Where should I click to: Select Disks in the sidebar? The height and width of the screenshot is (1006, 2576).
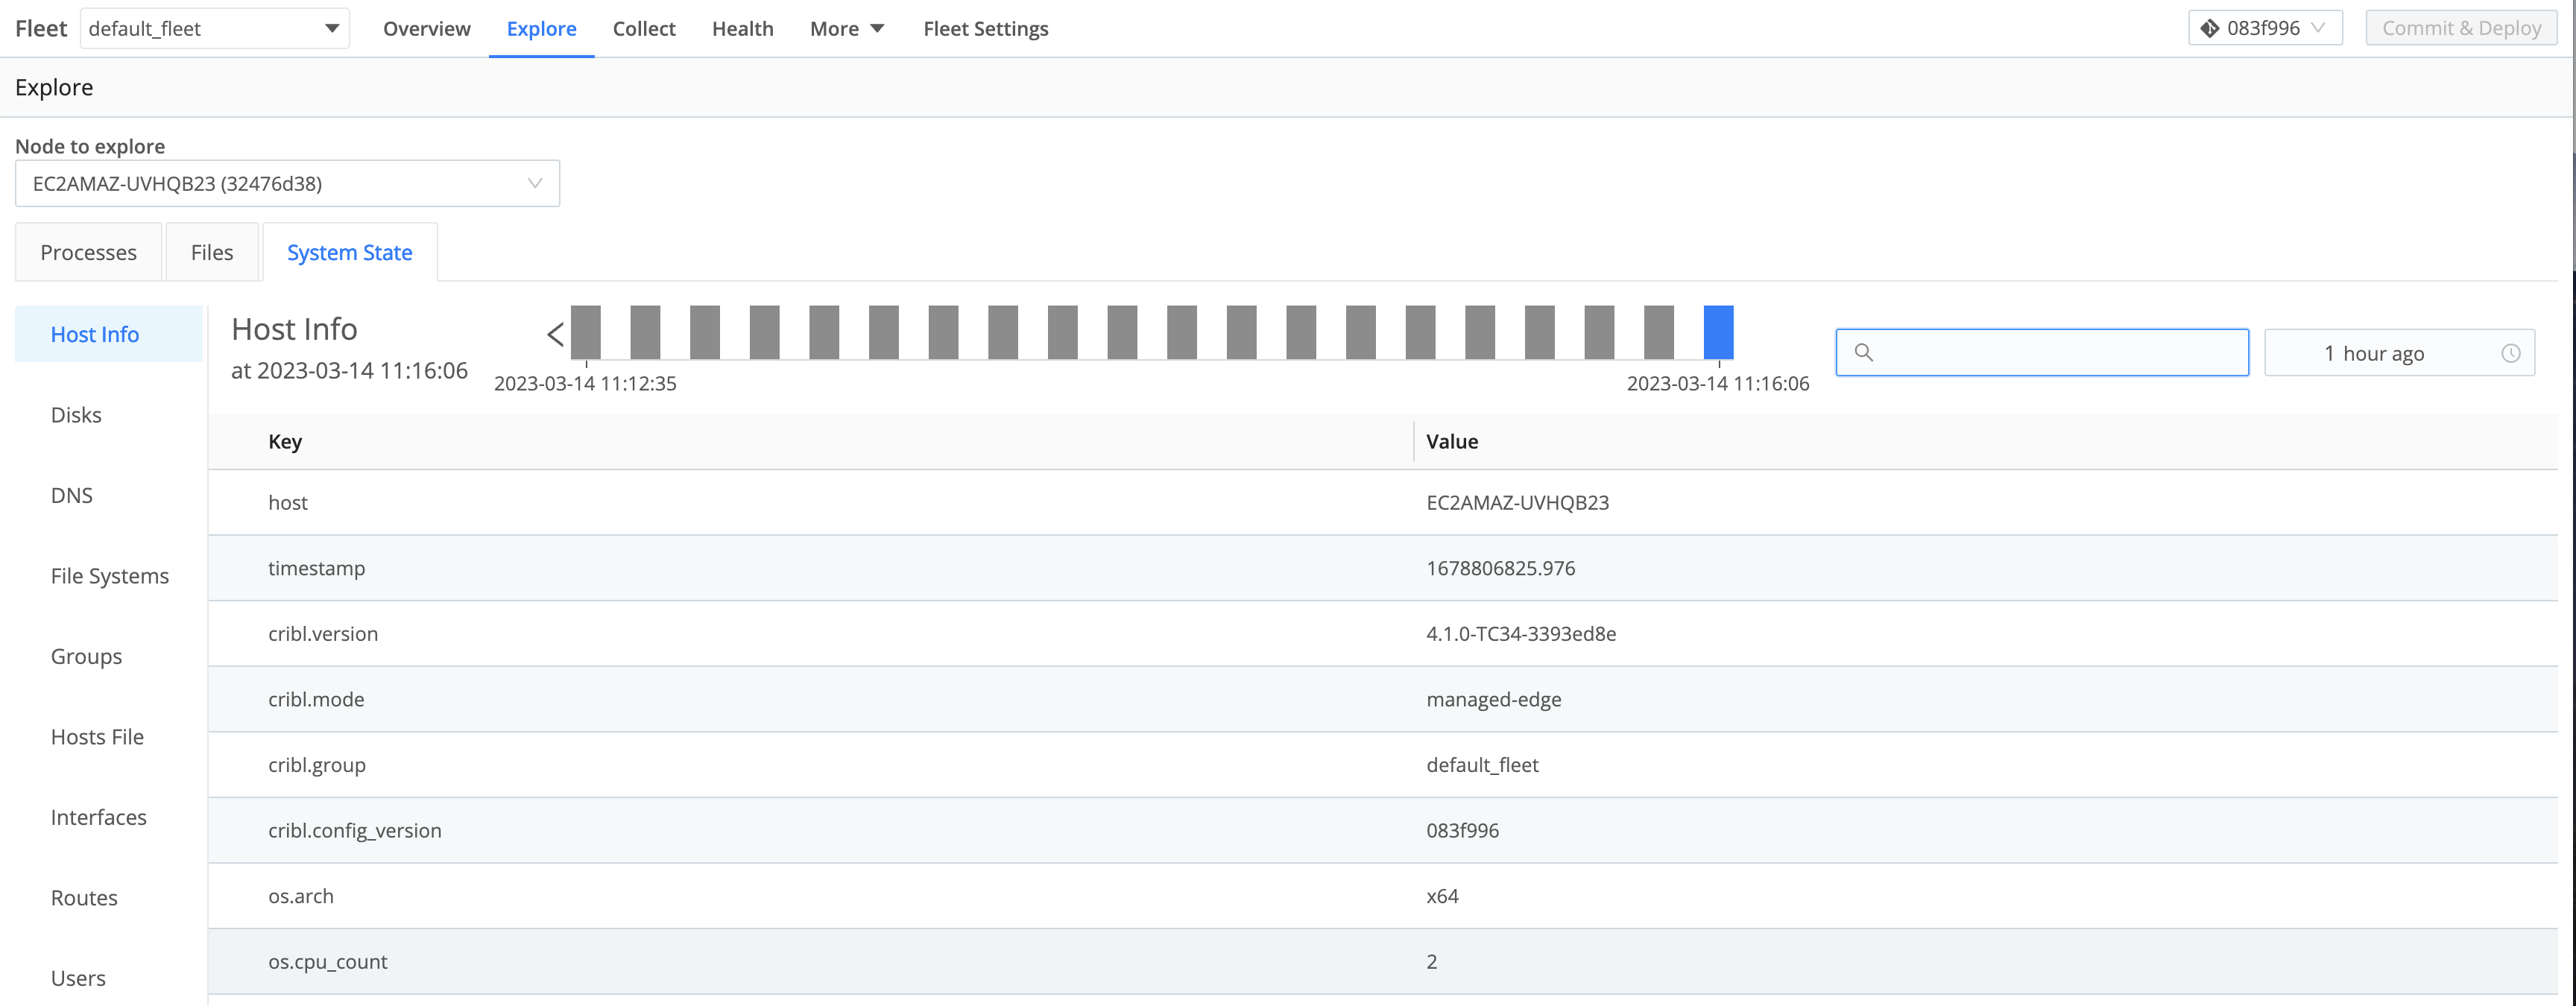(75, 414)
